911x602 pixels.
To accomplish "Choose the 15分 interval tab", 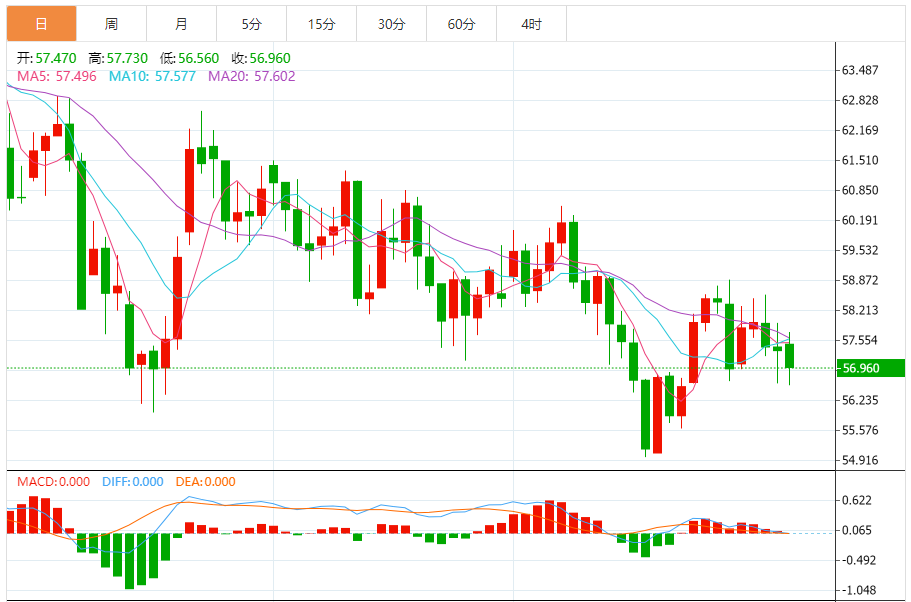I will (x=321, y=23).
